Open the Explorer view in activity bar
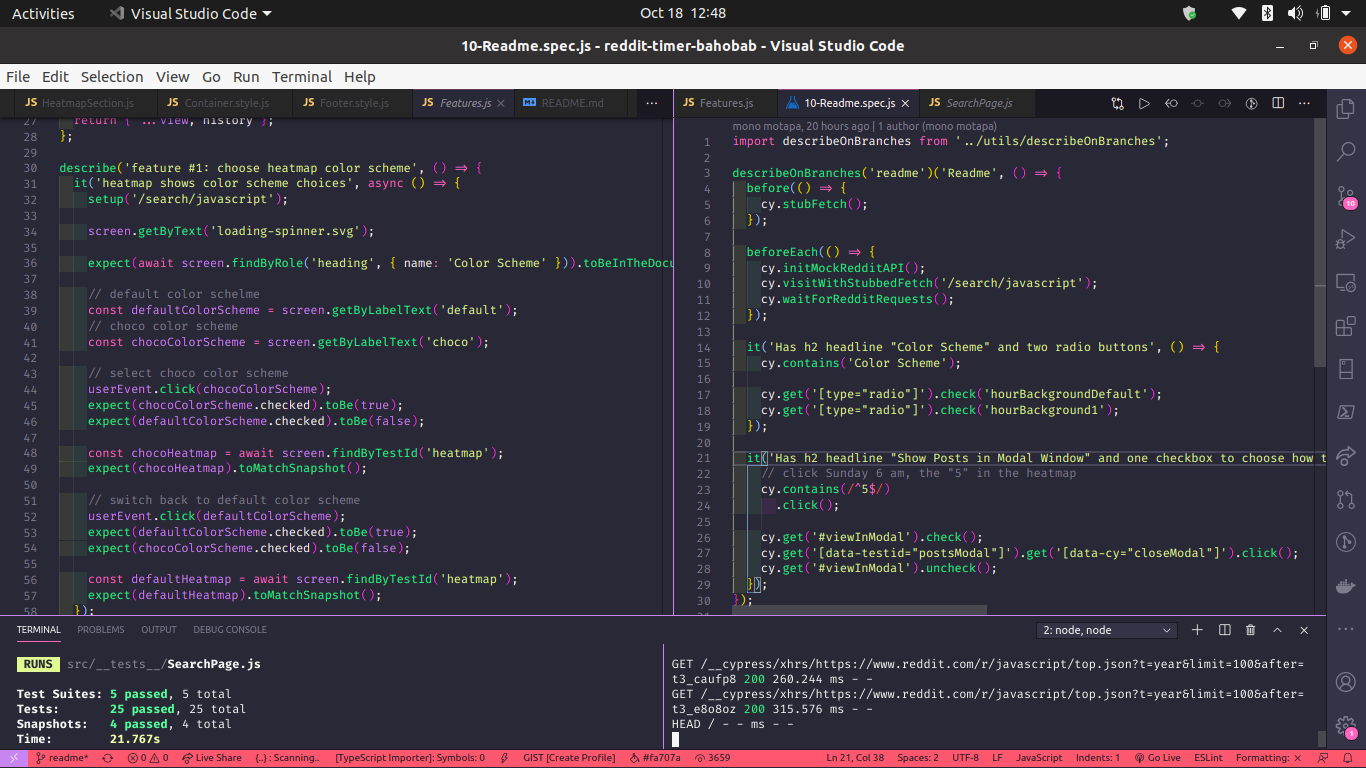The height and width of the screenshot is (768, 1366). point(1345,108)
